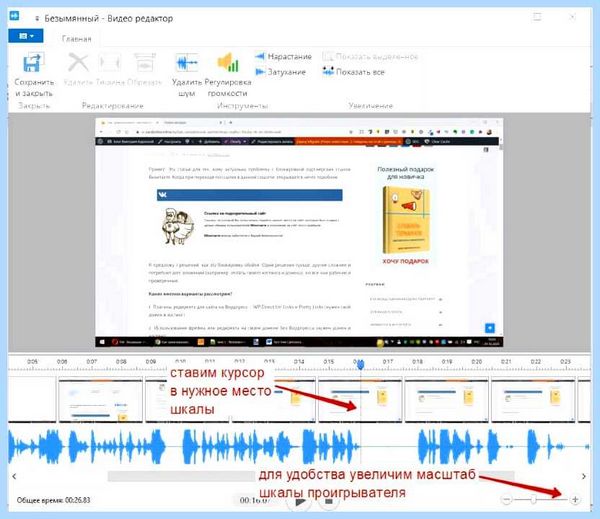Click the horizontal timeline scrollbar thumb
This screenshot has height=519, width=600.
[311, 476]
